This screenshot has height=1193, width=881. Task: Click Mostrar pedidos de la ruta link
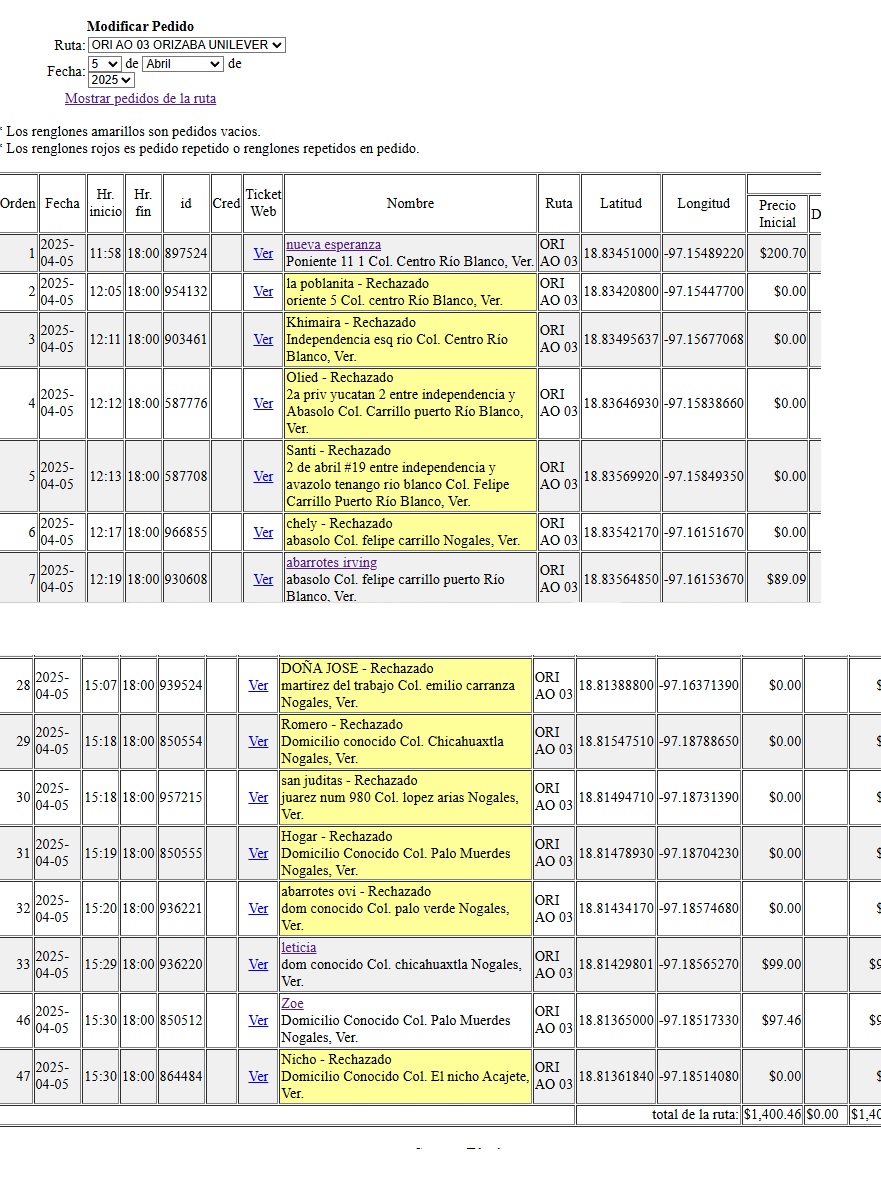pyautogui.click(x=140, y=99)
